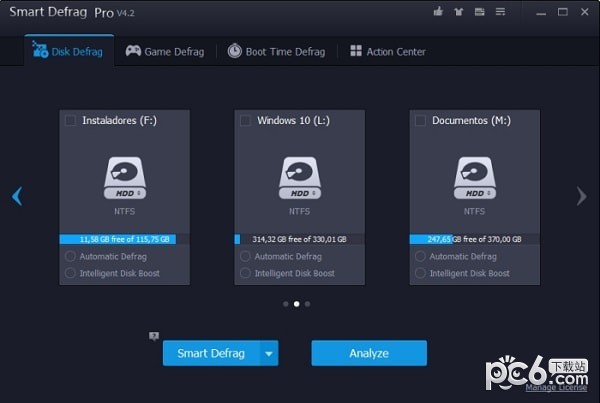Click the thumbs-up like icon
The width and height of the screenshot is (600, 403).
[438, 11]
